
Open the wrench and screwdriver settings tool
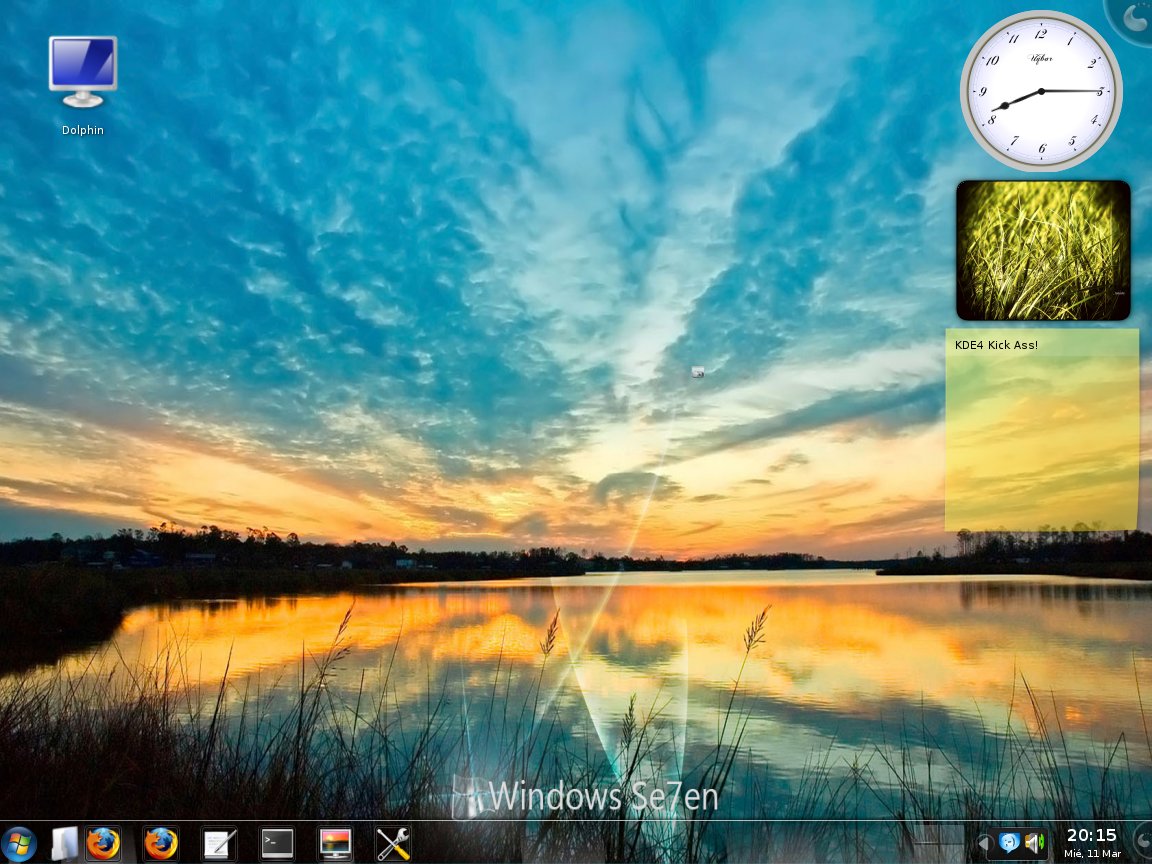tap(393, 844)
